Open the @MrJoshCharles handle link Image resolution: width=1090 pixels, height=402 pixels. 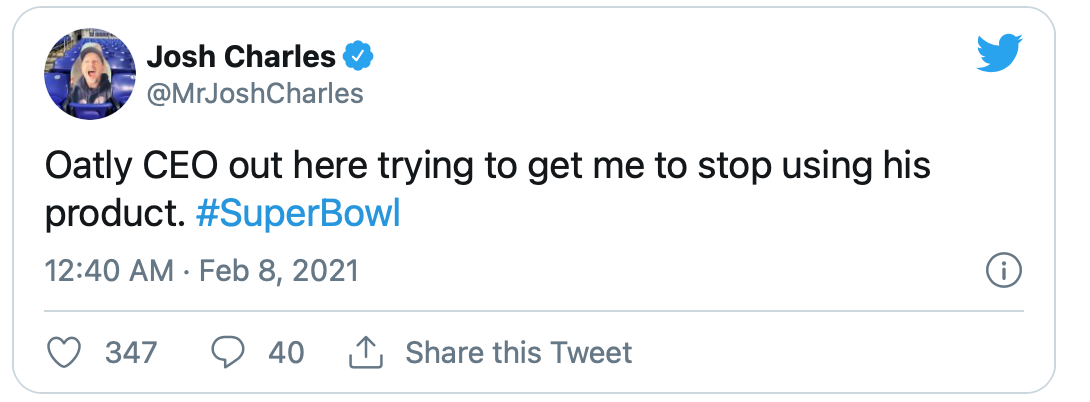254,95
